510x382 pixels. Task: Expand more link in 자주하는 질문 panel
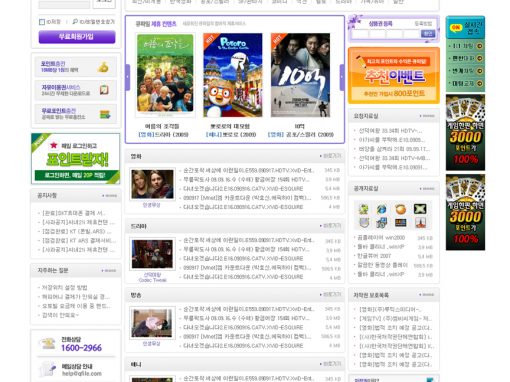click(x=109, y=271)
